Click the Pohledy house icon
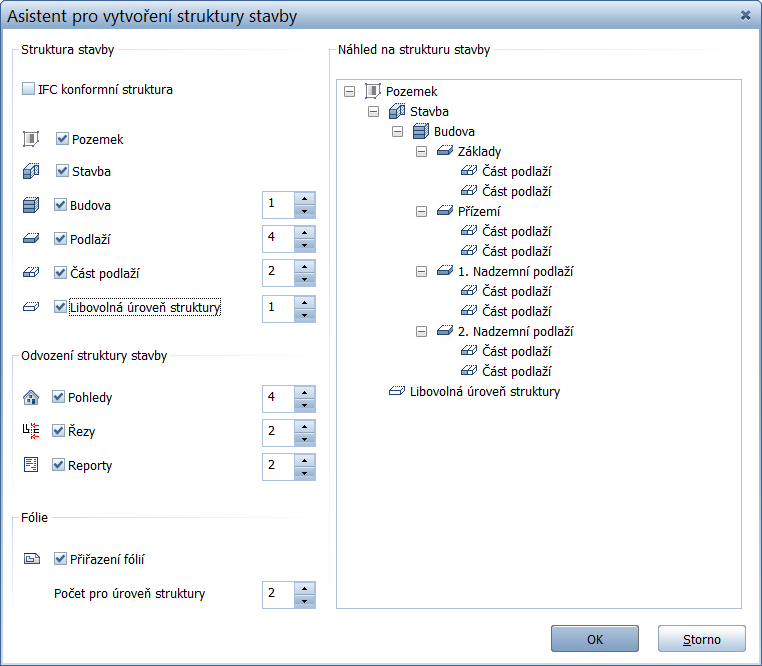Screen dimensions: 762x666 pyautogui.click(x=30, y=397)
